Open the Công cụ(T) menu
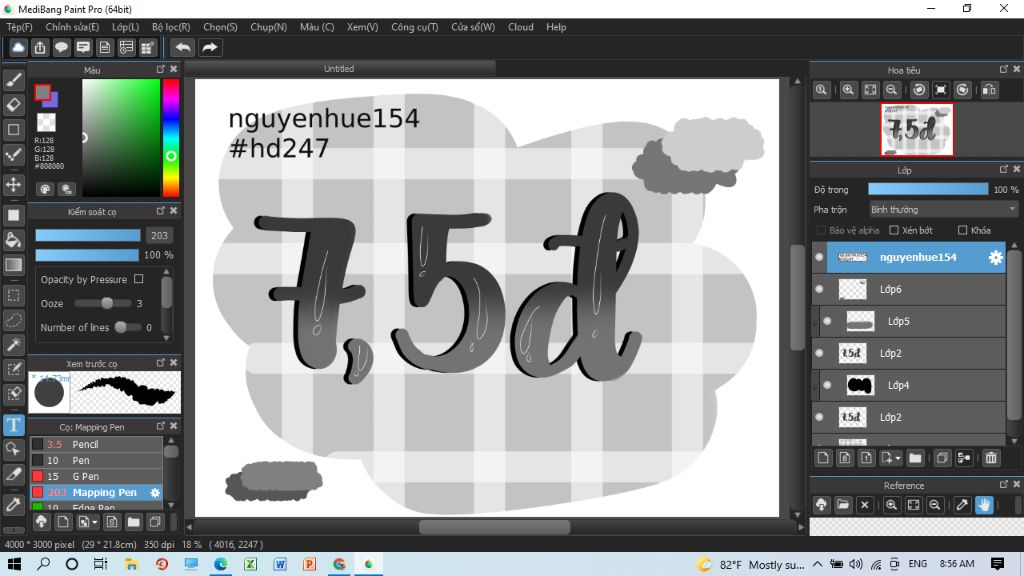The height and width of the screenshot is (576, 1024). (415, 27)
